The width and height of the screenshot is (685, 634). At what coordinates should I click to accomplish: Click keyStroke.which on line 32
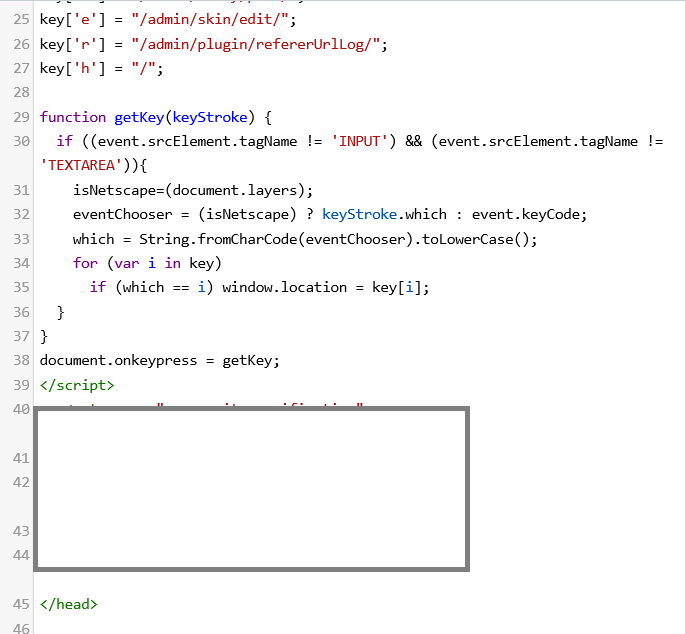pos(384,215)
